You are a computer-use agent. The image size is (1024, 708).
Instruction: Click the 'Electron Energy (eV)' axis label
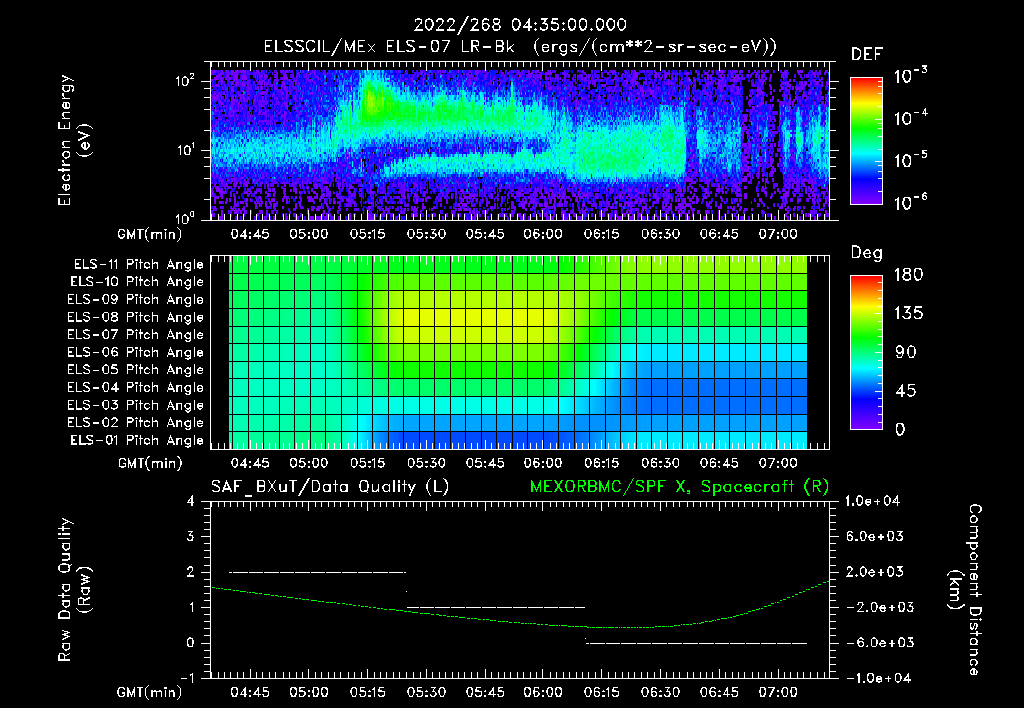[74, 140]
